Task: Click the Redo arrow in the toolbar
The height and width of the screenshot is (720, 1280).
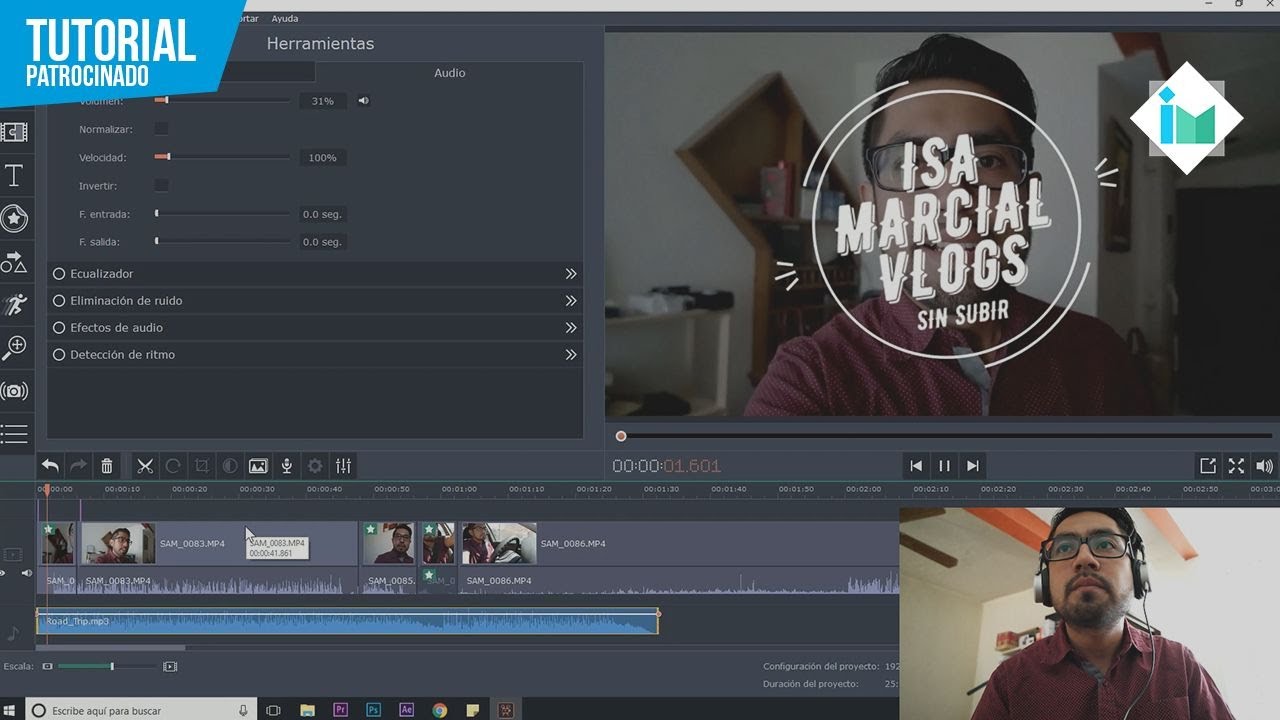Action: 78,466
